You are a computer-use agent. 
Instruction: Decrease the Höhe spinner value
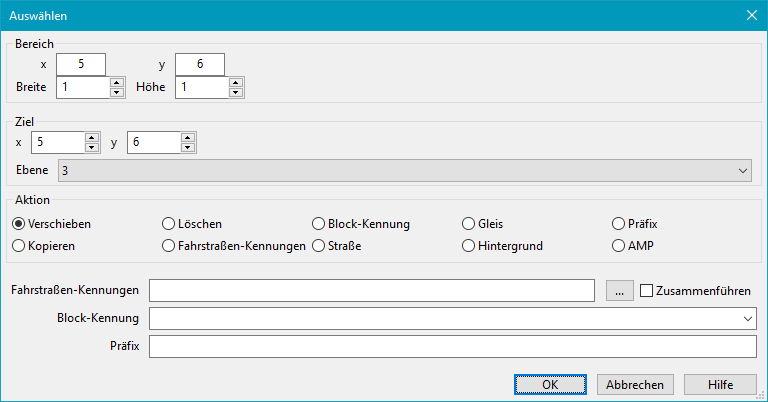pyautogui.click(x=236, y=93)
